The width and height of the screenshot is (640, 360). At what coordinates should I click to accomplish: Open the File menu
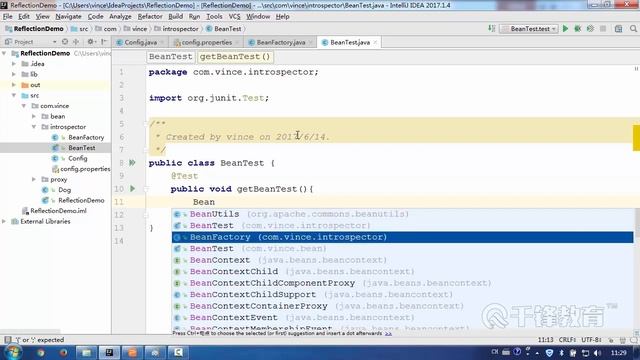click(7, 16)
